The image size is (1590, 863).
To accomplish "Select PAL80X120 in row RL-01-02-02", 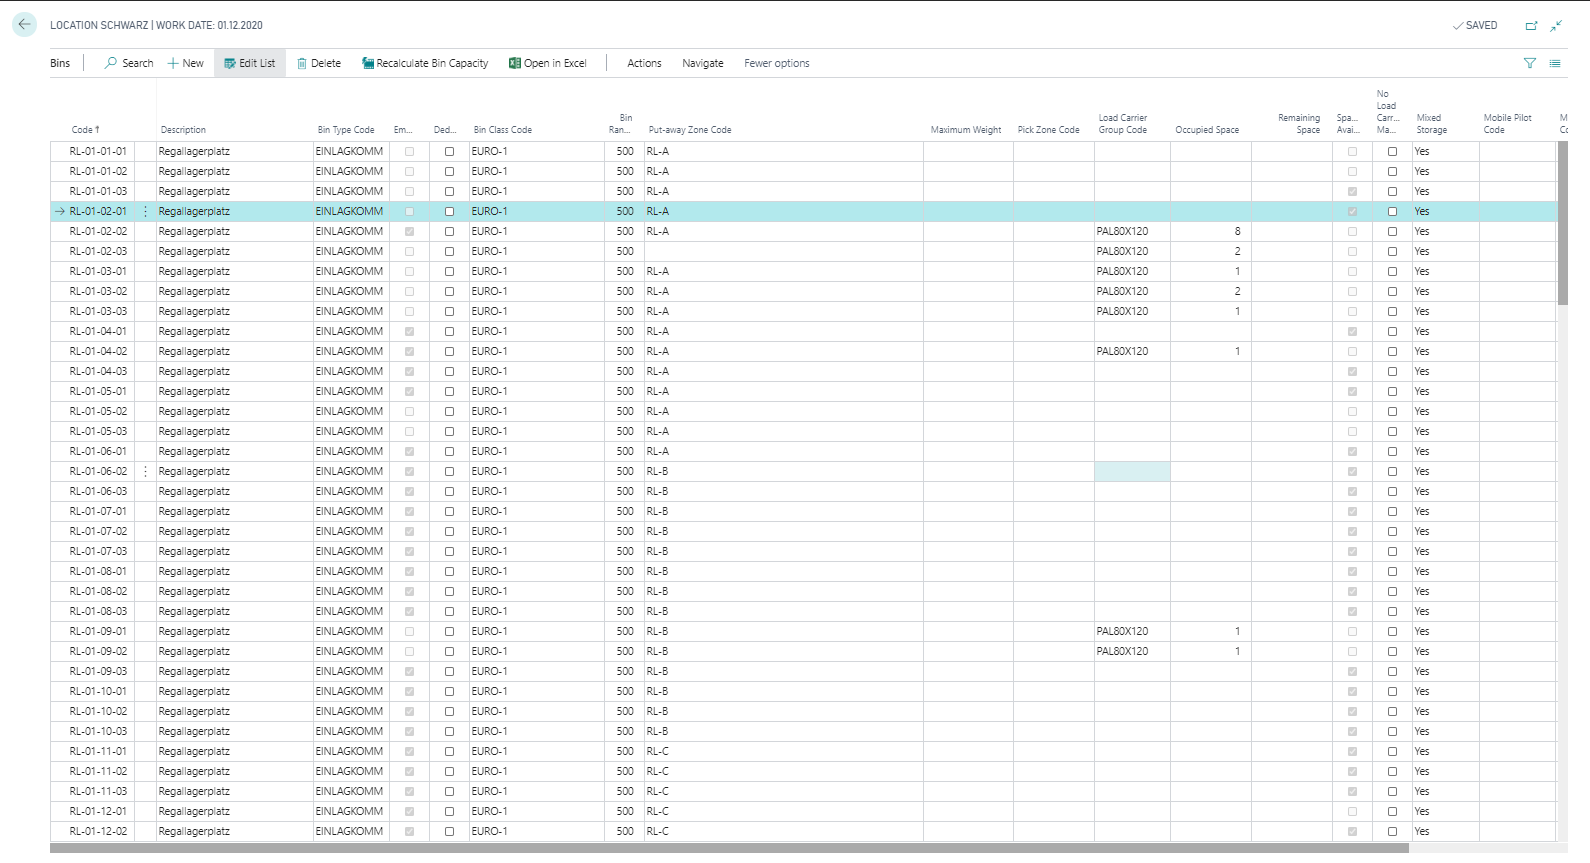I will [x=1122, y=231].
